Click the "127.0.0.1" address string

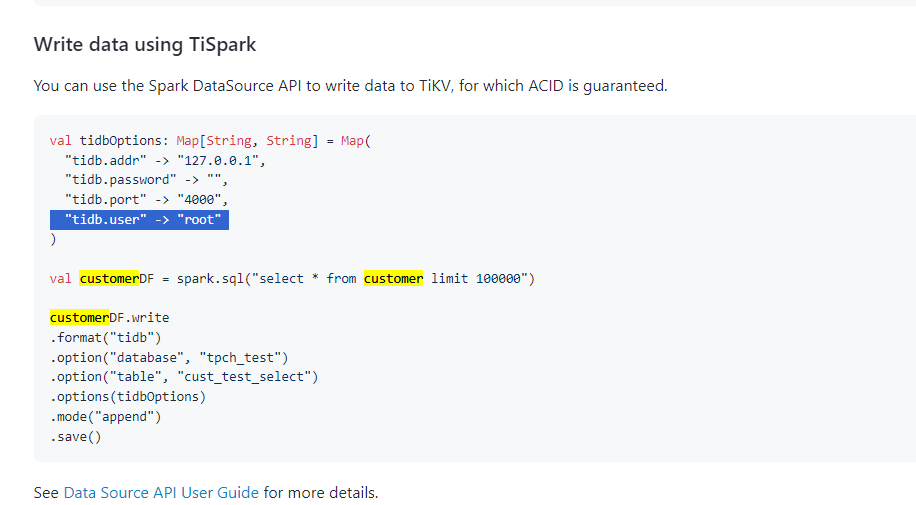pos(220,160)
